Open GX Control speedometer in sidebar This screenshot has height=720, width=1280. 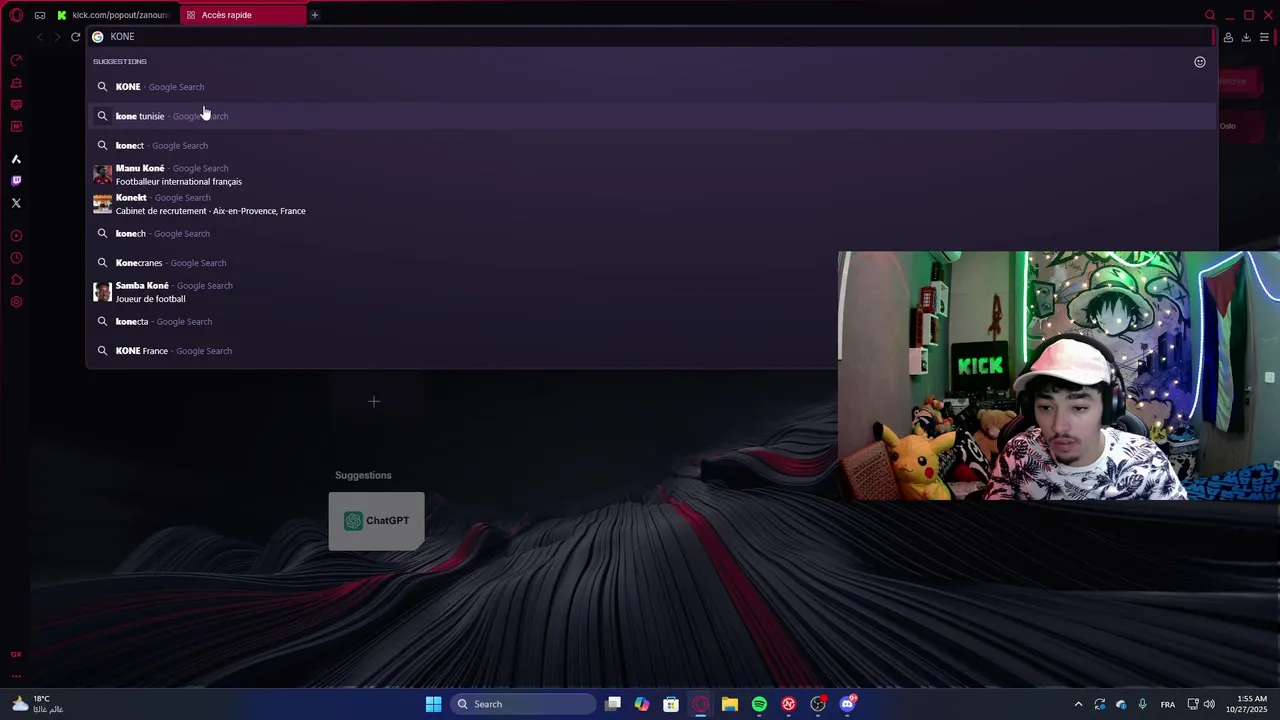[16, 60]
